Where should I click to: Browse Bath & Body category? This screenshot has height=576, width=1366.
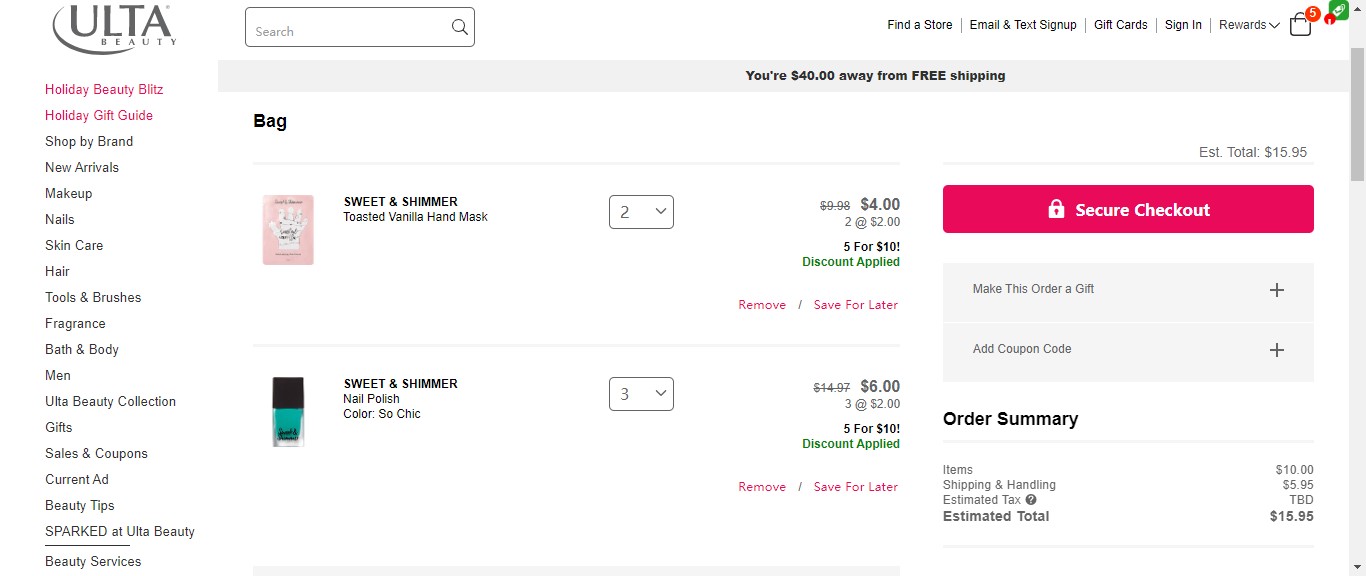point(82,349)
